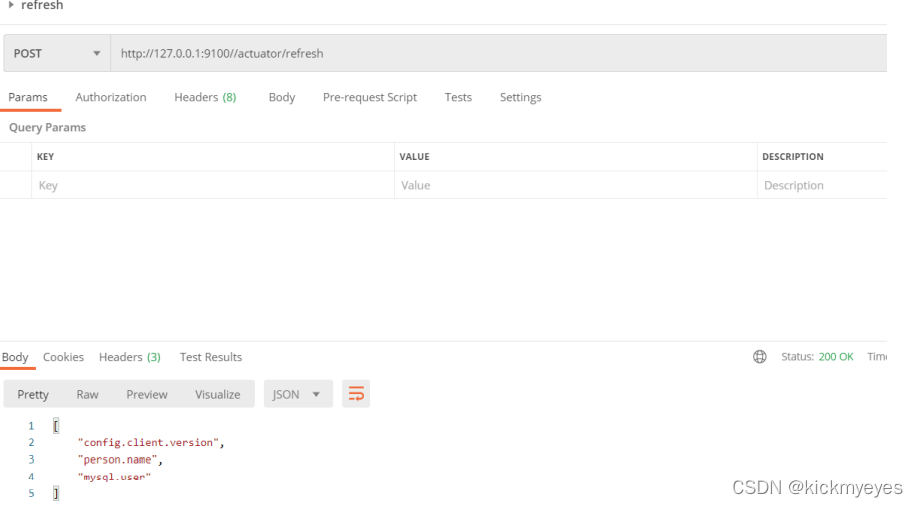Open the request Headers (8) tab
Screen dimensions: 918x507
(x=205, y=97)
